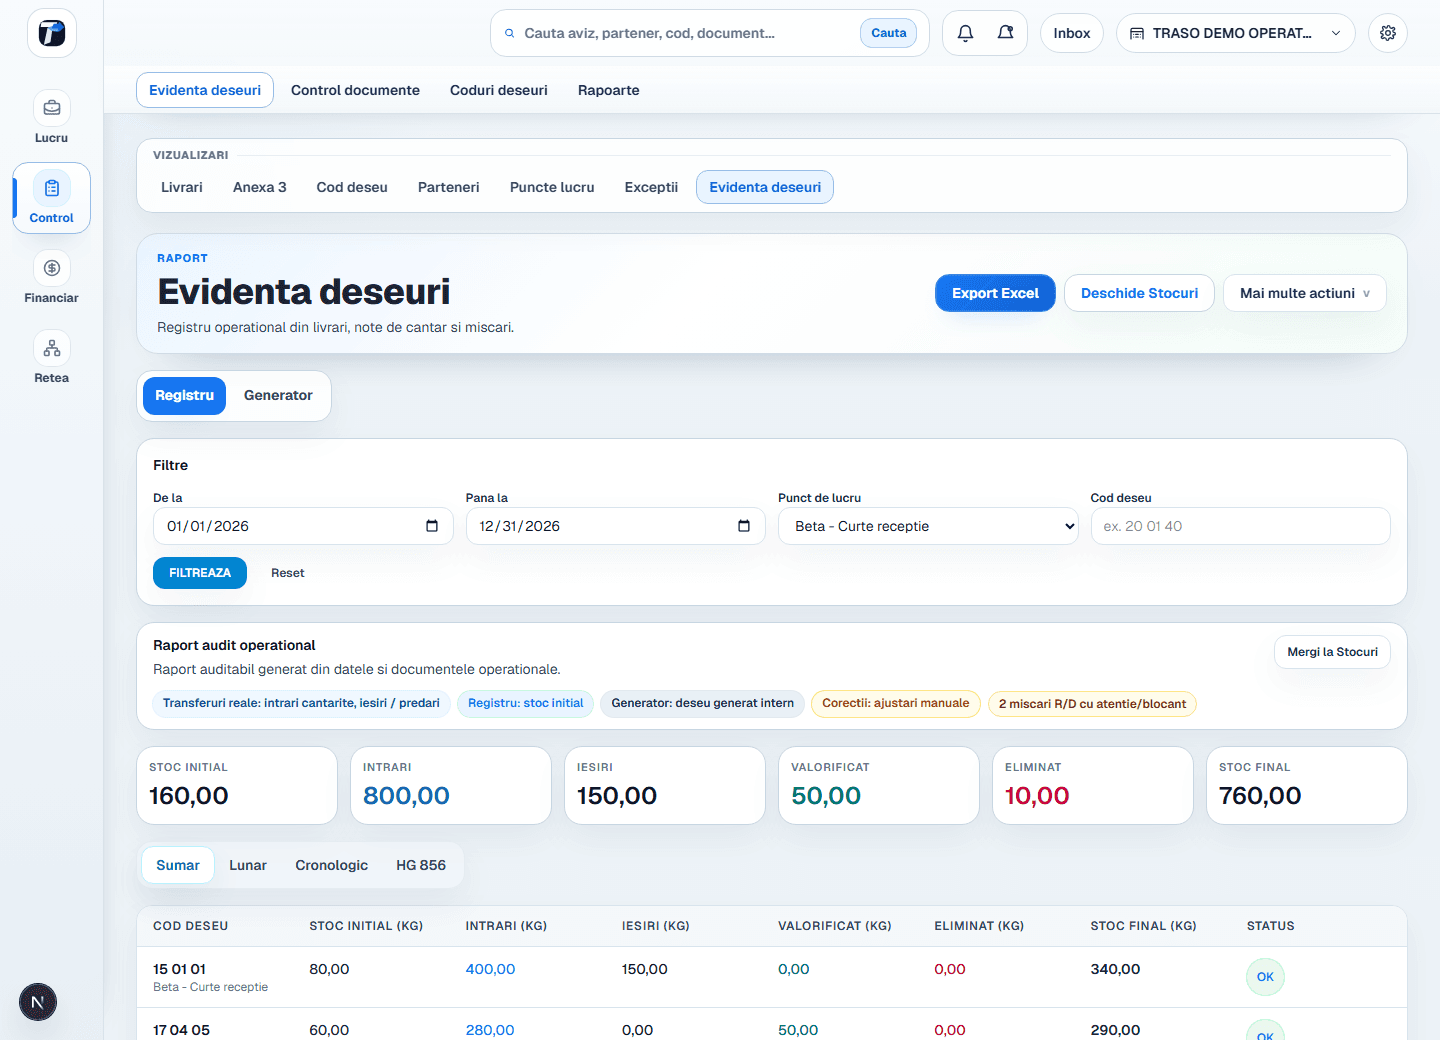Screen dimensions: 1440x1040
Task: Reset the filters
Action: tap(288, 573)
